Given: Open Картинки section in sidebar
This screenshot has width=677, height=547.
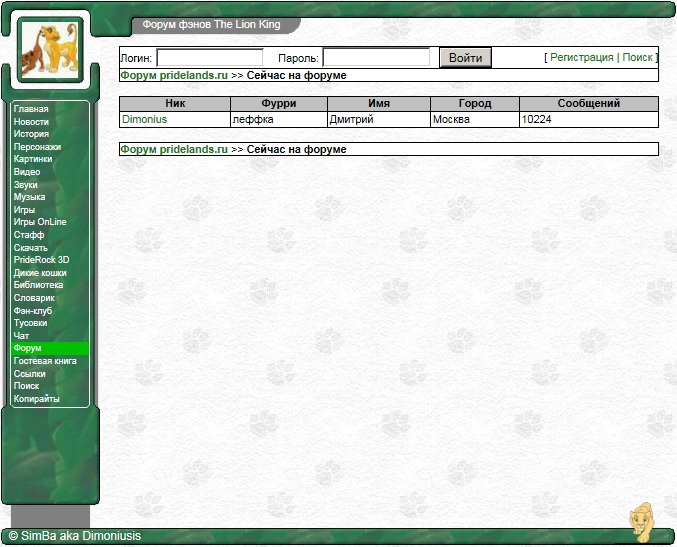Looking at the screenshot, I should (x=35, y=160).
